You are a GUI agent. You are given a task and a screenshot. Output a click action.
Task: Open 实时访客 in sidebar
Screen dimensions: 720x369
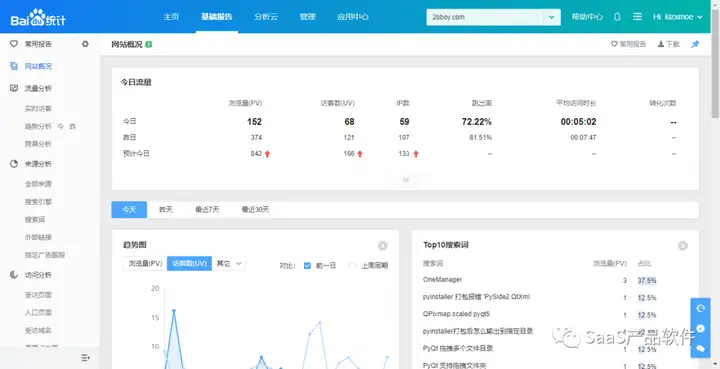tap(38, 109)
